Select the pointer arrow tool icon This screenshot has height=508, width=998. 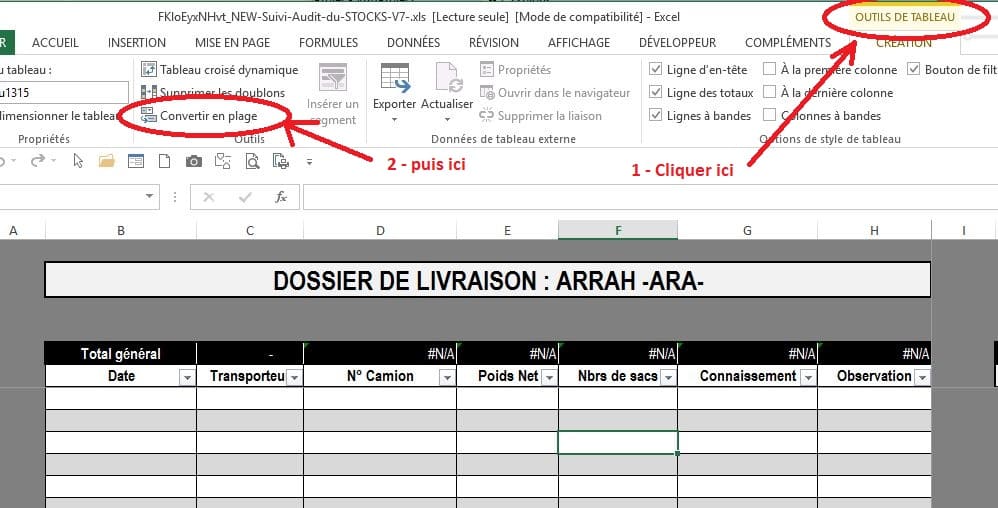pyautogui.click(x=78, y=162)
